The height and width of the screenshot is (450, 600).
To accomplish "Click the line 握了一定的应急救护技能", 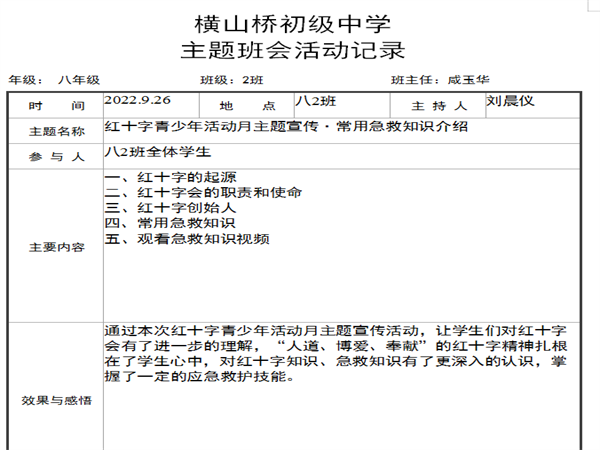I will [x=199, y=377].
